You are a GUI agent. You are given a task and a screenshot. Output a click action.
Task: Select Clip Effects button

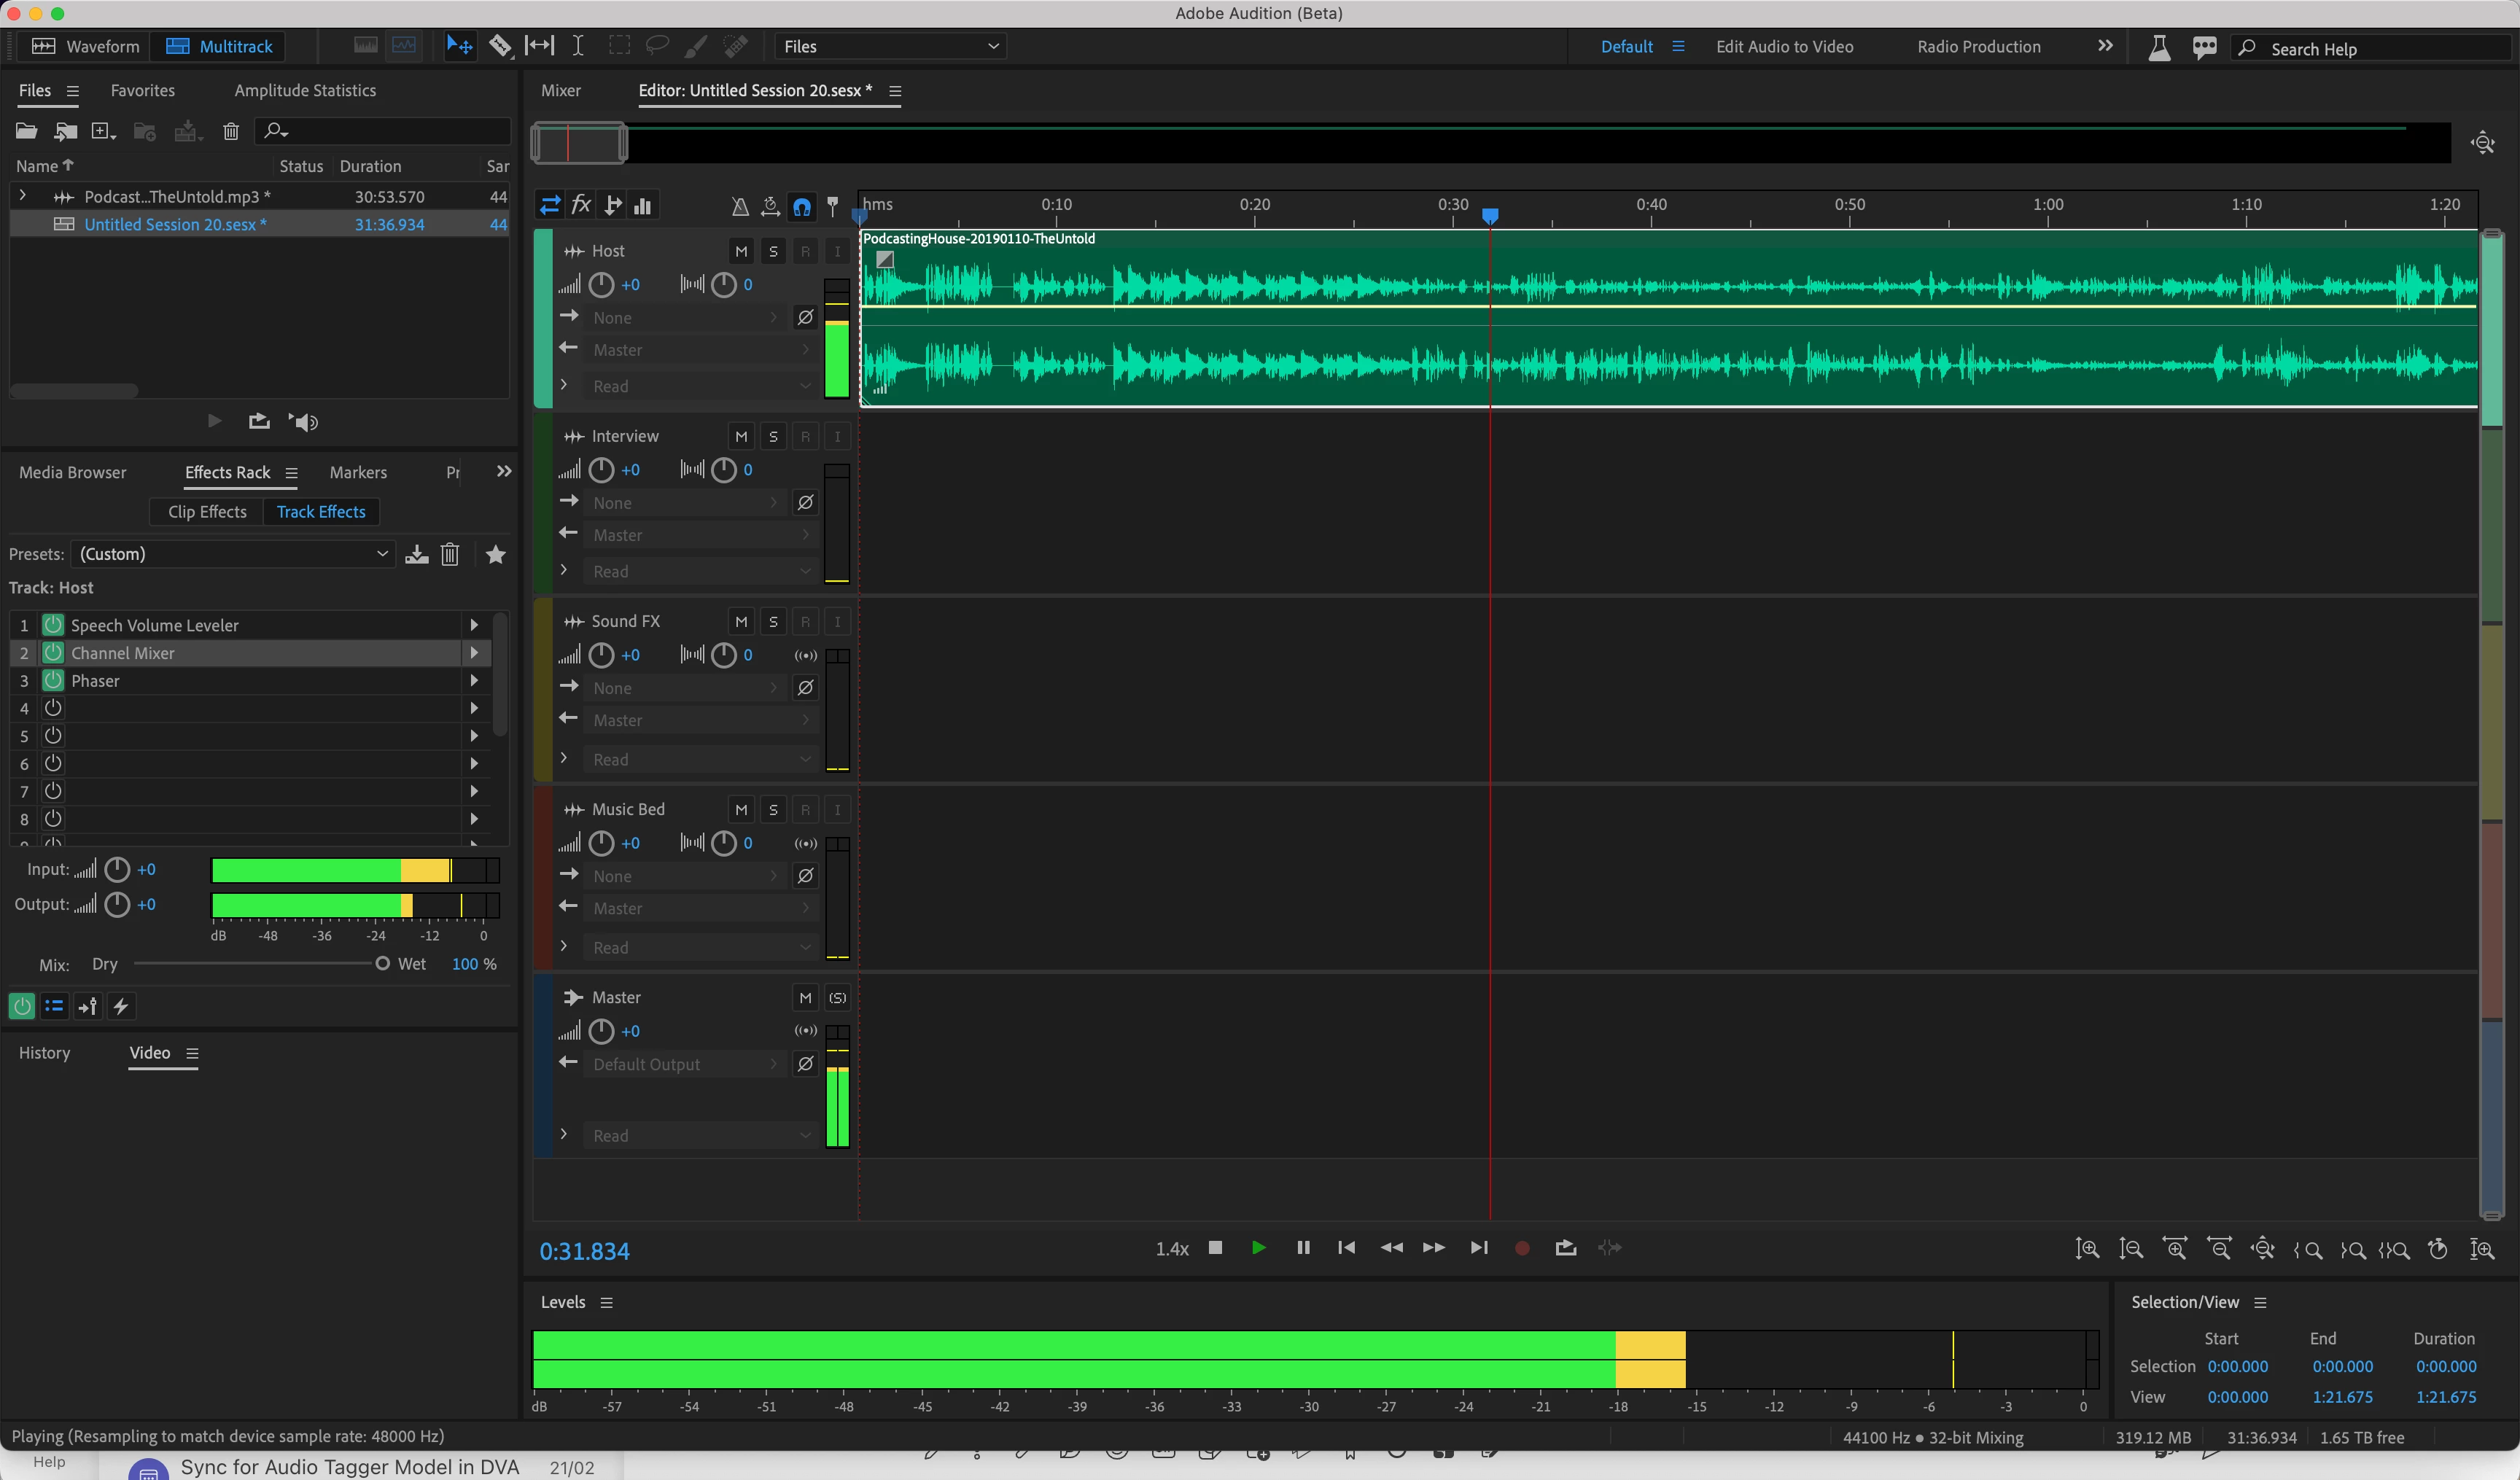[x=207, y=512]
